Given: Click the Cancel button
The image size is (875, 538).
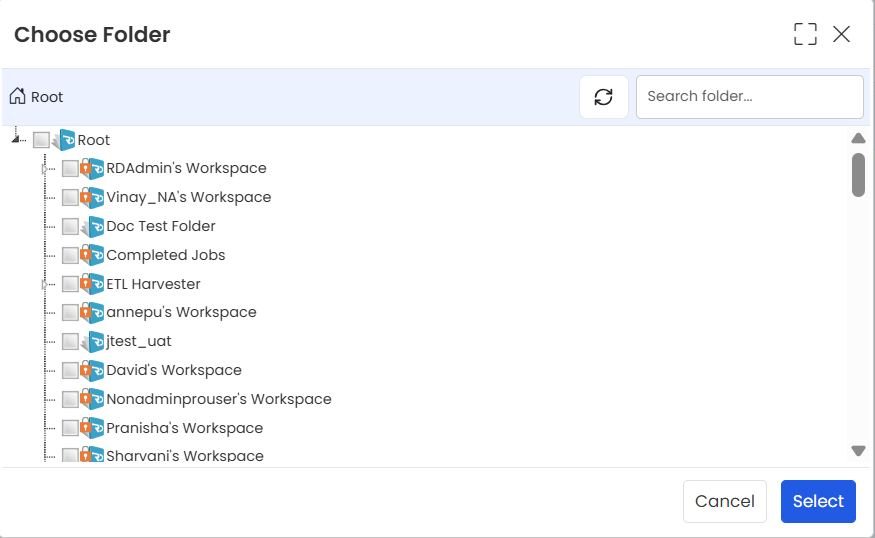Looking at the screenshot, I should coord(725,501).
